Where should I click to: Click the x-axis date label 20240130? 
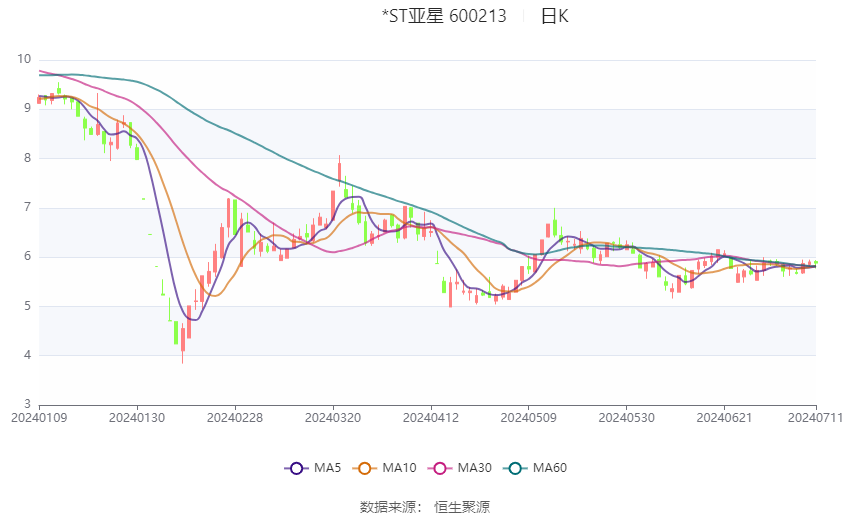click(137, 418)
